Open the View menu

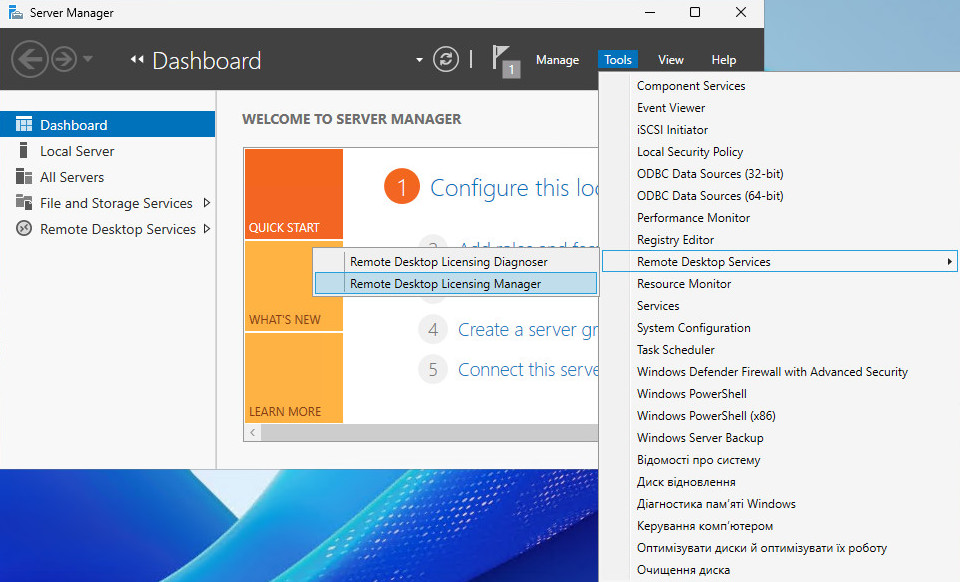coord(670,60)
